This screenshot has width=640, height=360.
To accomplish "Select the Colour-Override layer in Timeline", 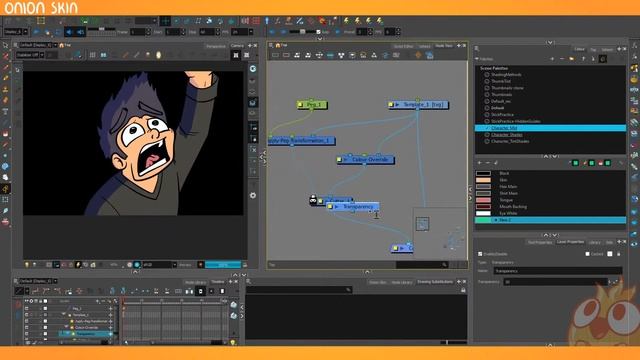I will pyautogui.click(x=86, y=327).
